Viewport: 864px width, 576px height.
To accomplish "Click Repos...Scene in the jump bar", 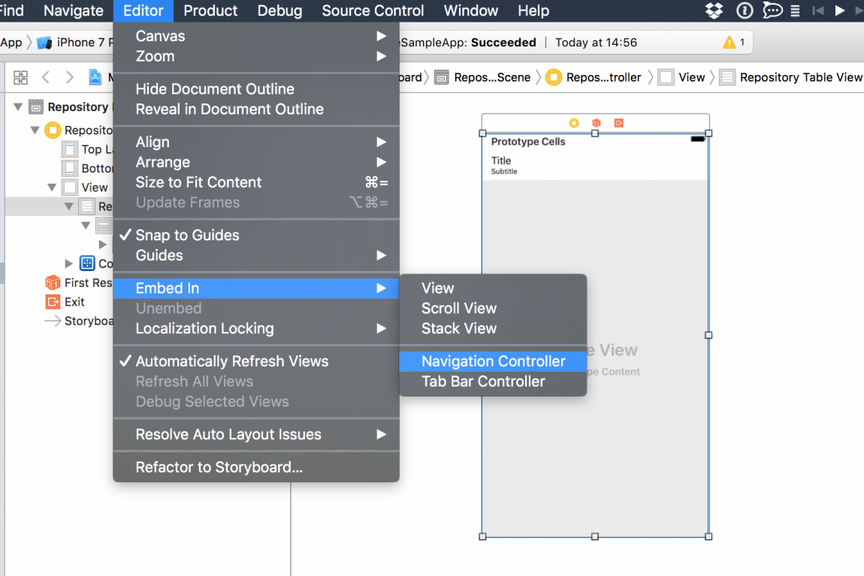I will click(483, 78).
